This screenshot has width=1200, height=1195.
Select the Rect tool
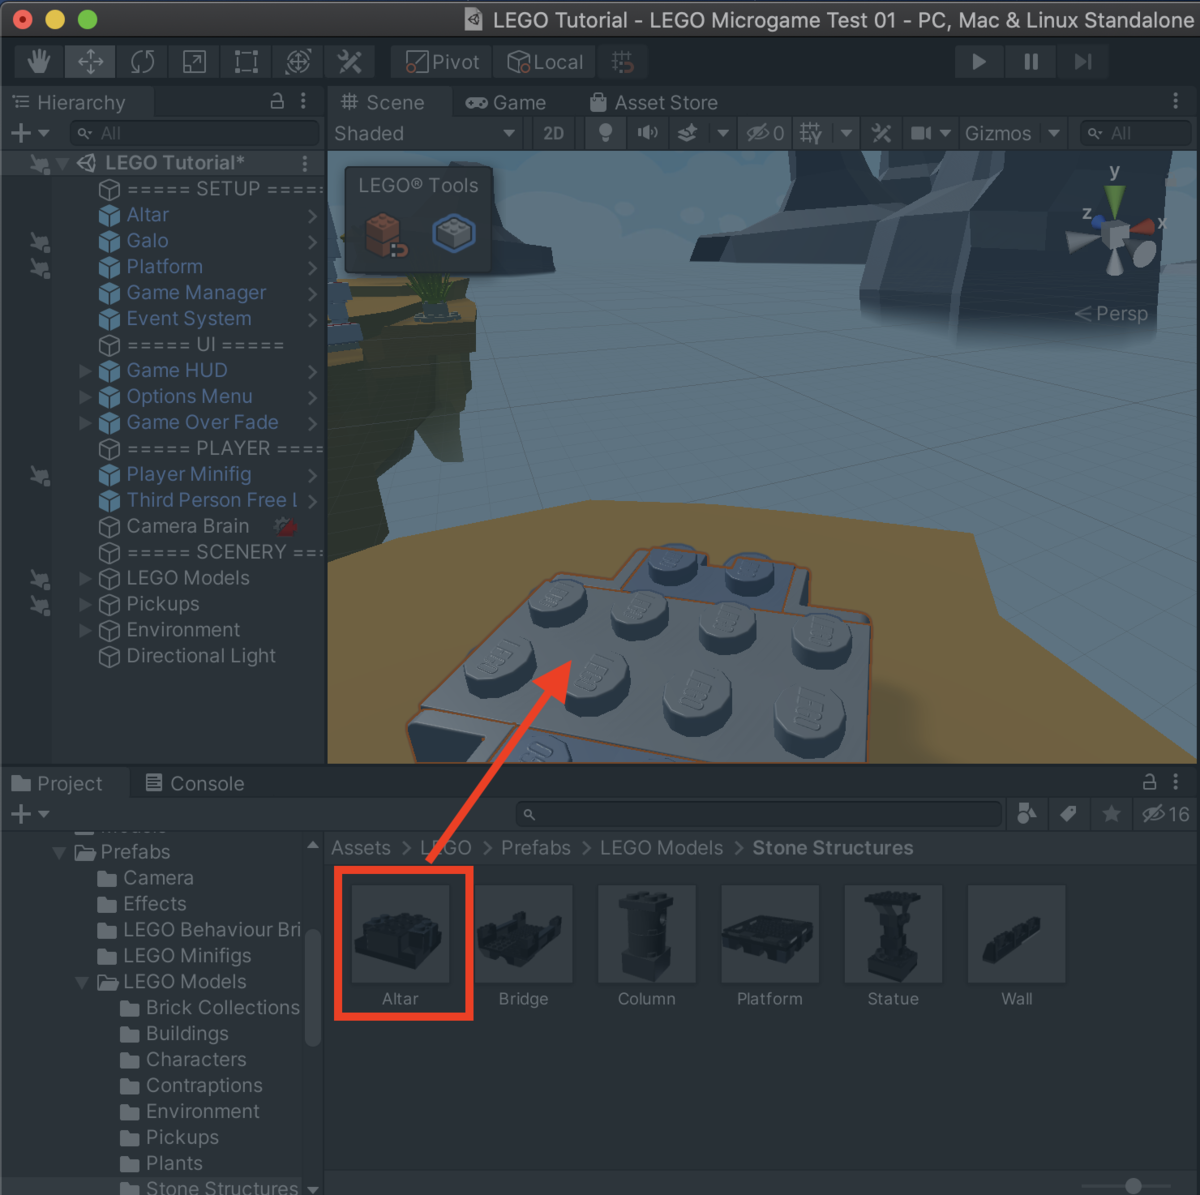pos(246,62)
